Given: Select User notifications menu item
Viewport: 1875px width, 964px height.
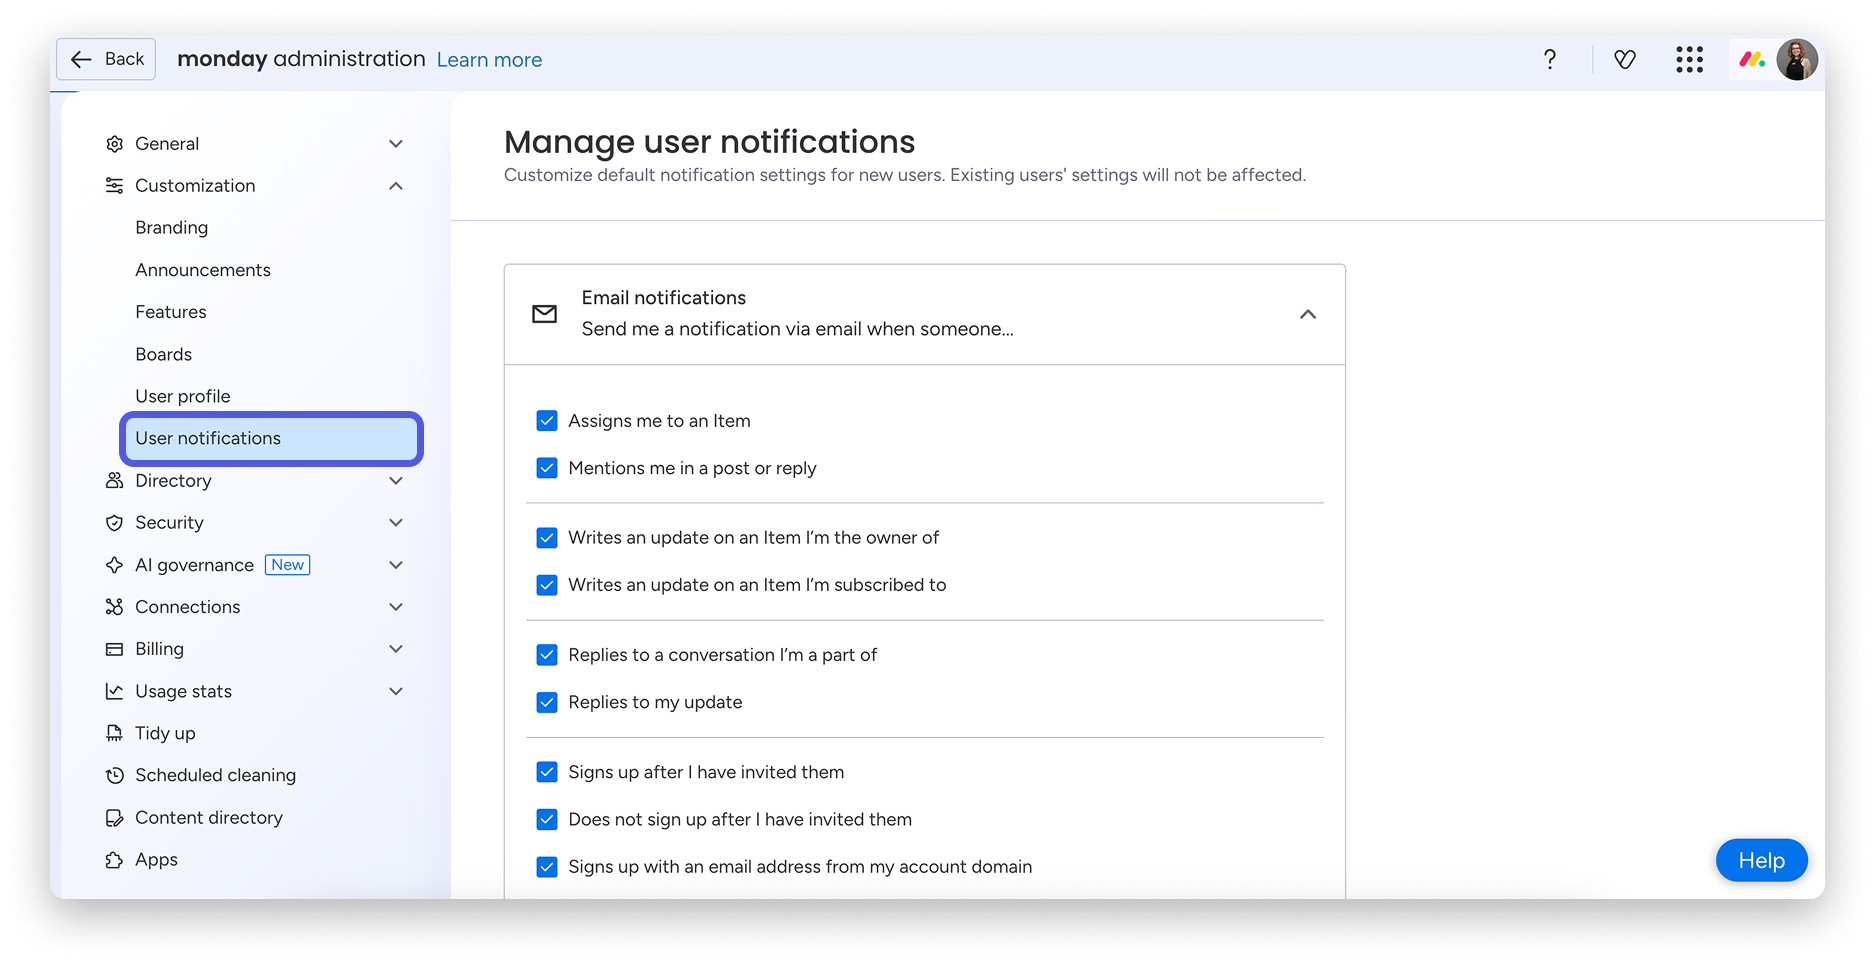Looking at the screenshot, I should [x=271, y=439].
